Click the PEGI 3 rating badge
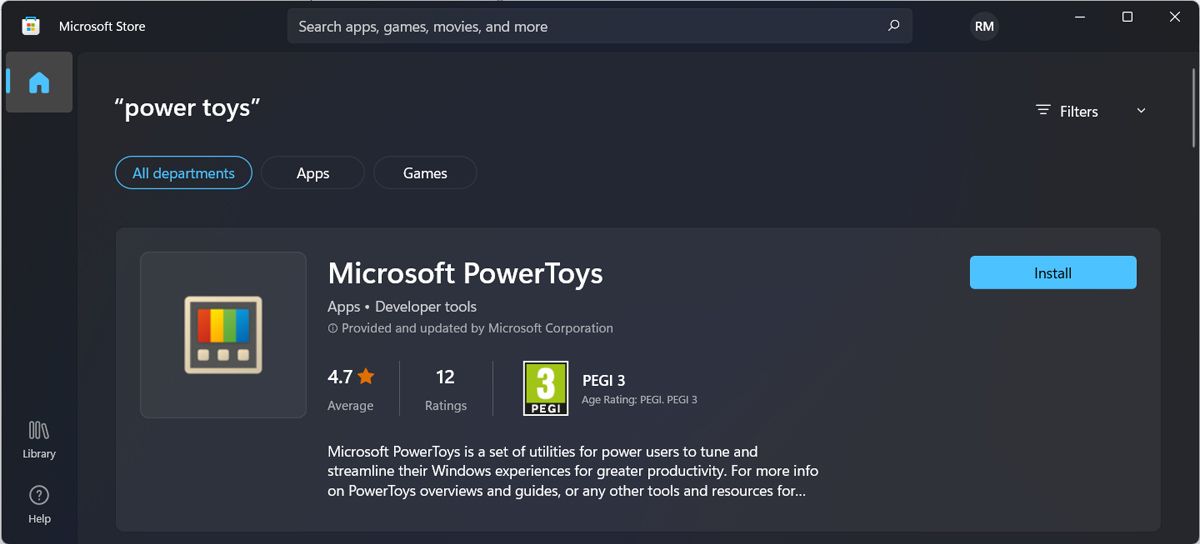This screenshot has width=1200, height=544. pyautogui.click(x=545, y=388)
